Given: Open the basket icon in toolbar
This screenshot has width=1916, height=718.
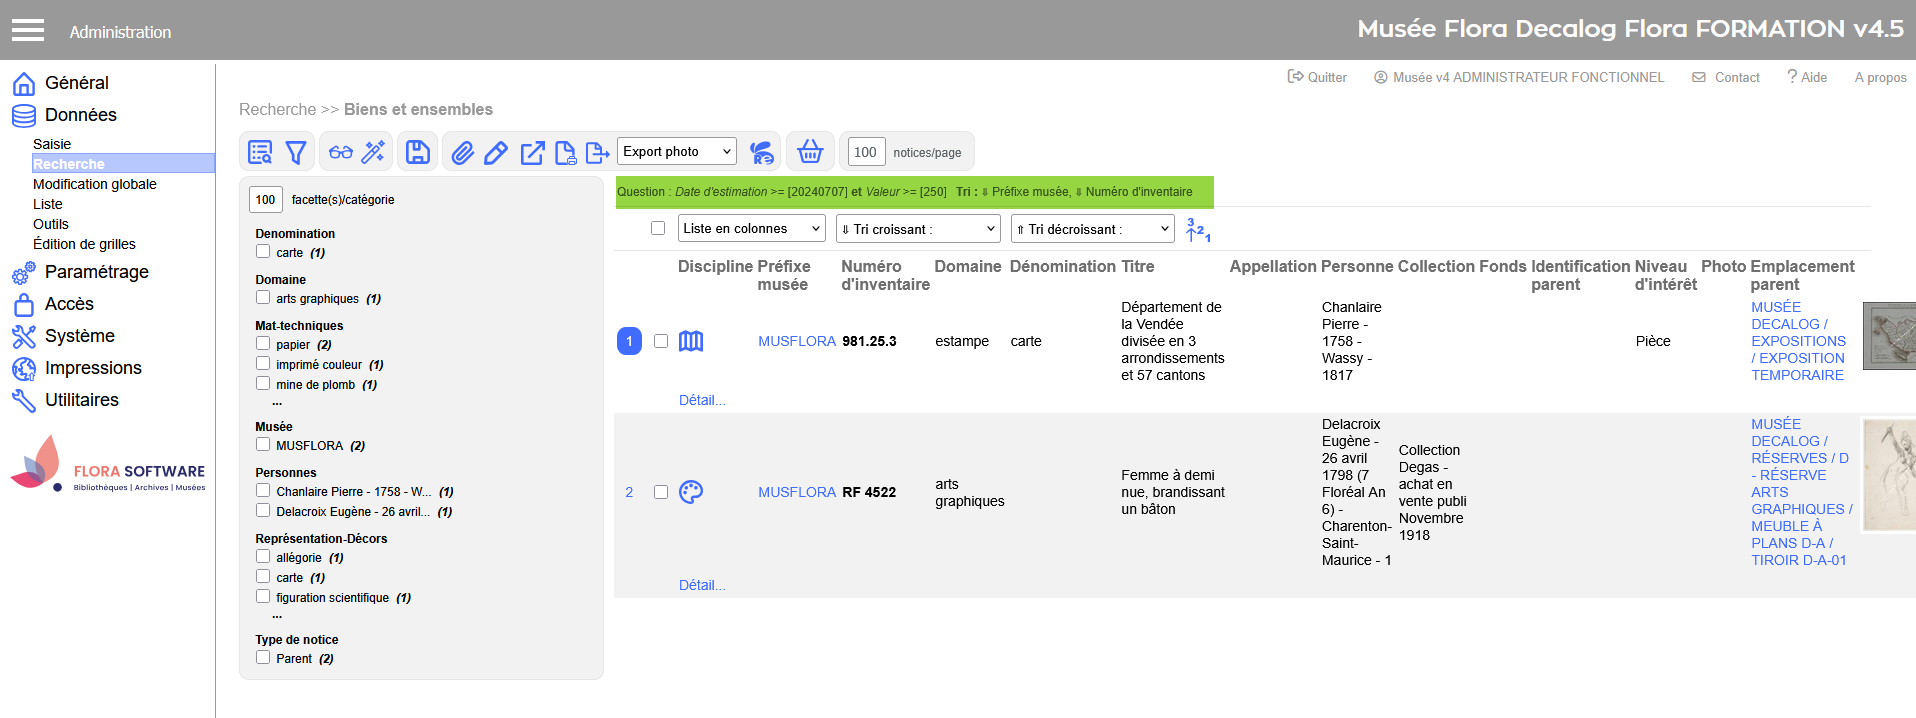Looking at the screenshot, I should coord(810,152).
